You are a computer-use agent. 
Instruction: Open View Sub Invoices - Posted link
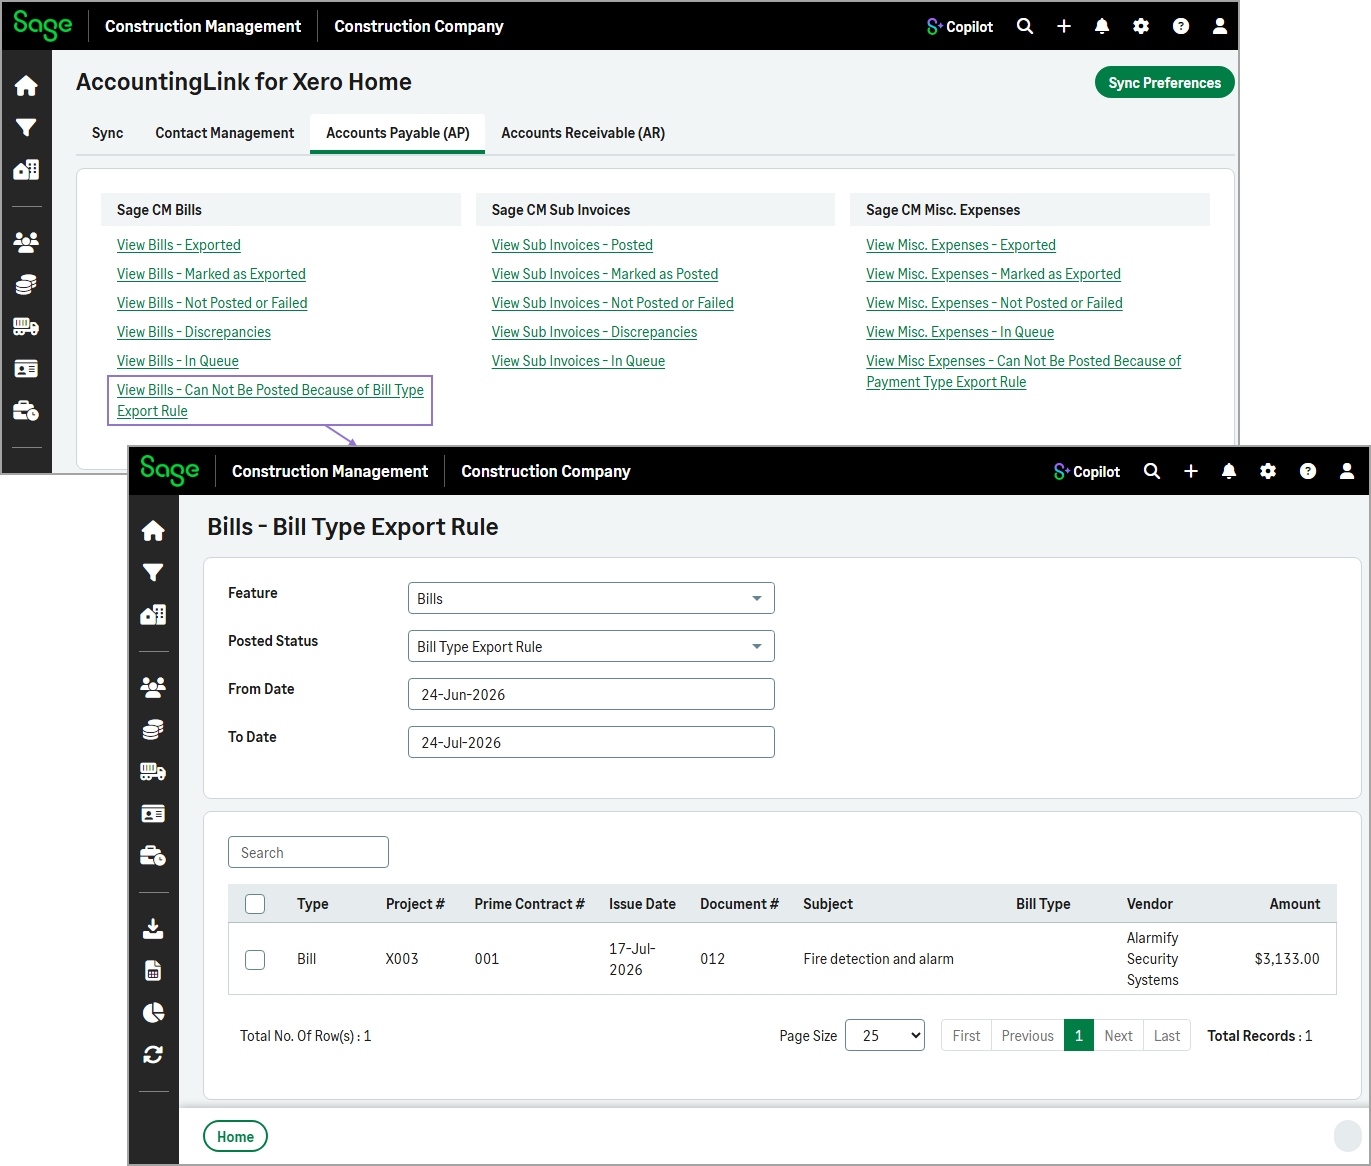point(572,245)
